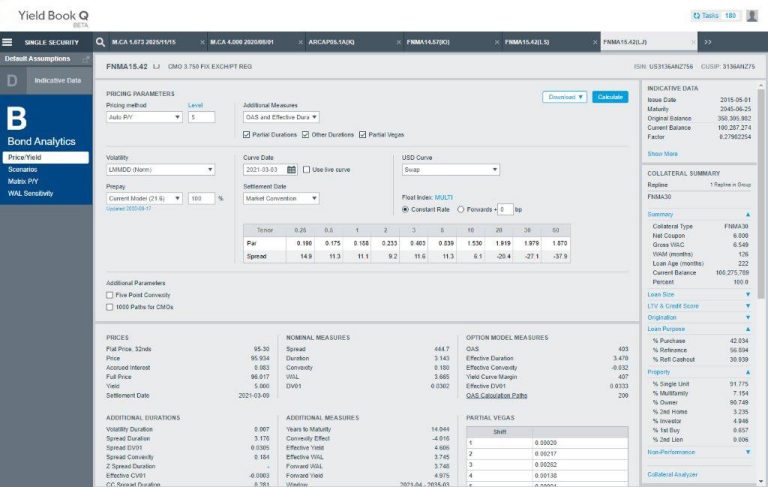
Task: Close the M.CA 4.000 2020/08/01 tab
Action: coord(300,43)
